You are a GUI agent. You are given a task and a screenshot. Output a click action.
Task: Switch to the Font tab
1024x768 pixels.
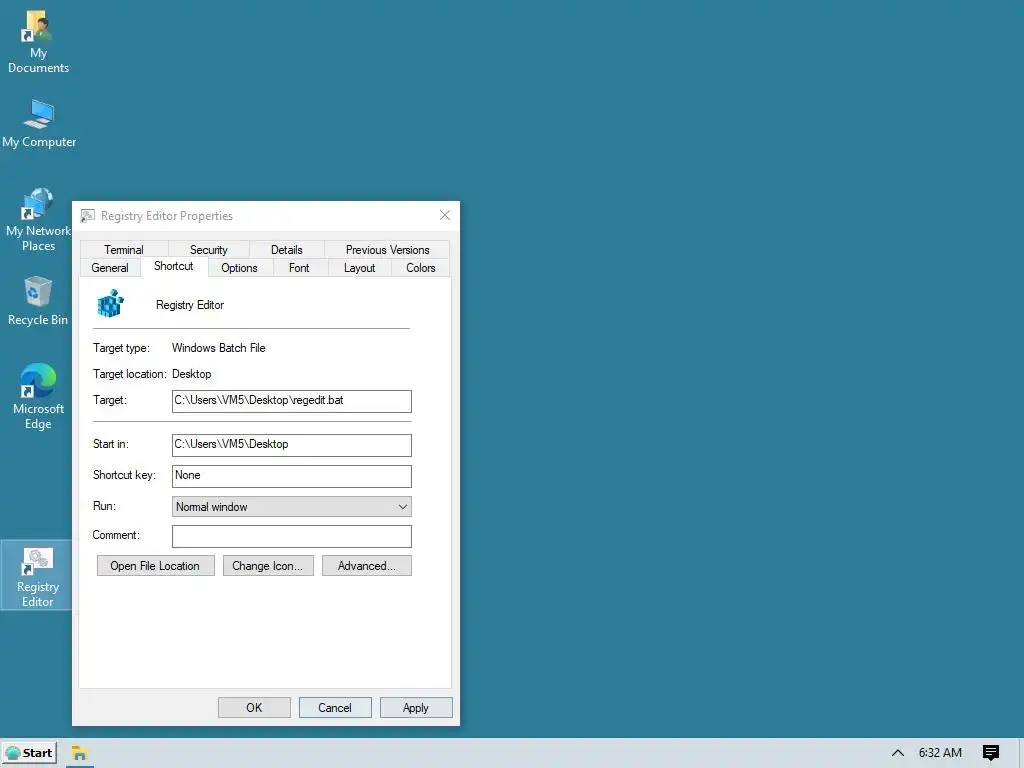pyautogui.click(x=299, y=268)
